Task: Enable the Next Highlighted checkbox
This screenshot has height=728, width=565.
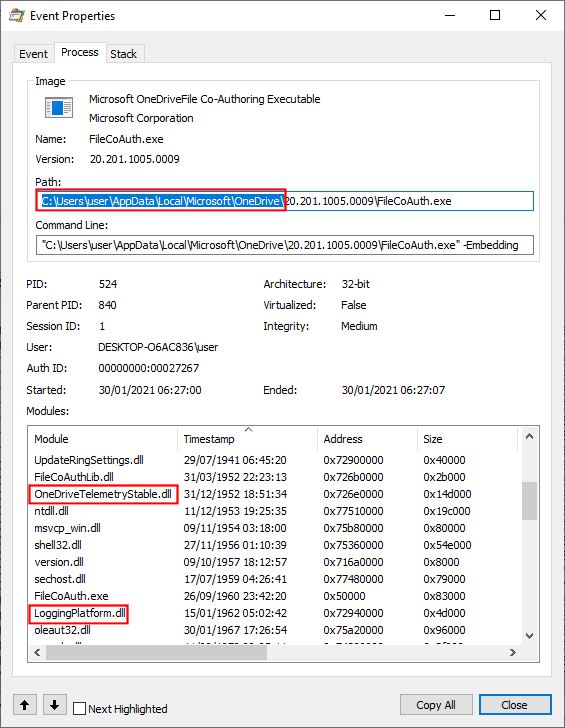Action: [x=80, y=708]
